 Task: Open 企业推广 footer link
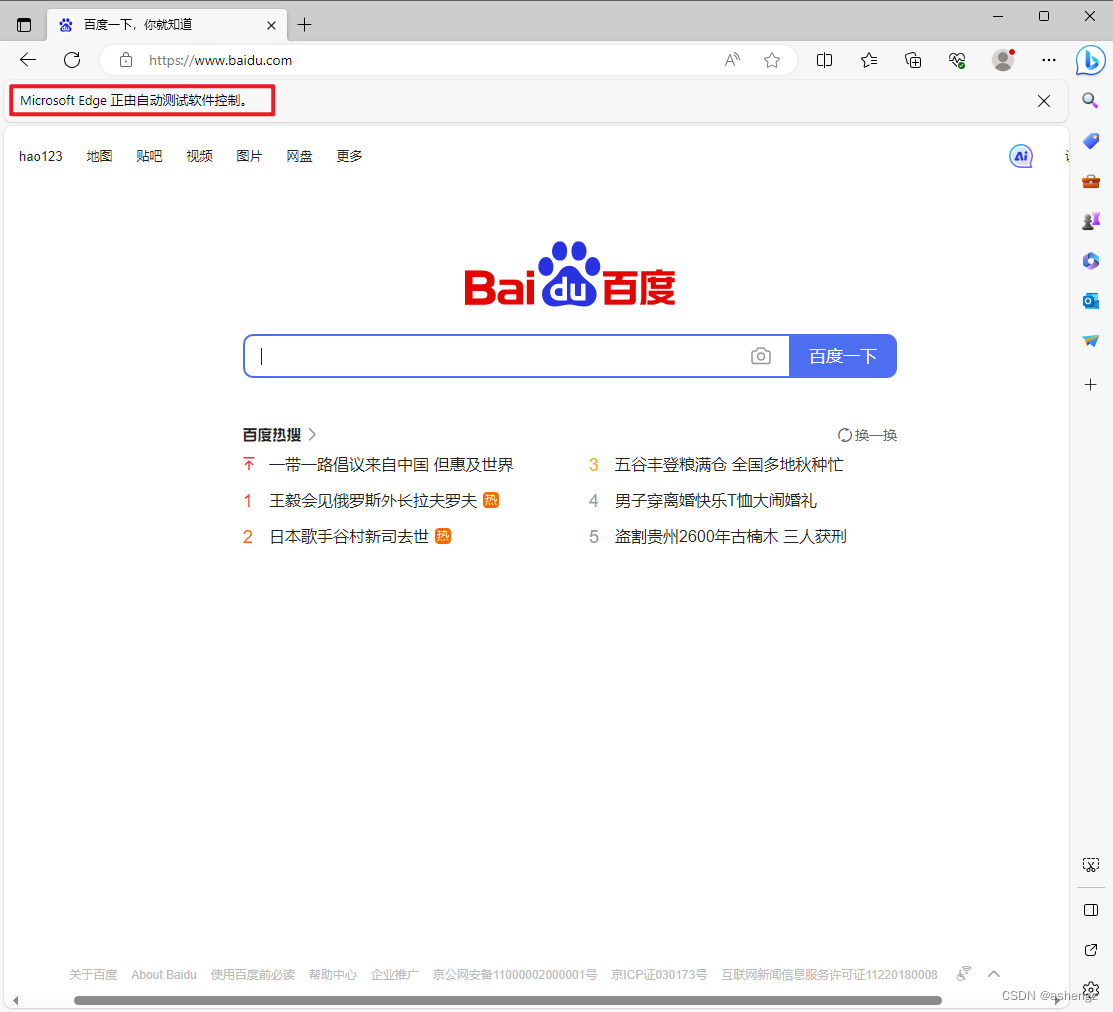pyautogui.click(x=395, y=974)
